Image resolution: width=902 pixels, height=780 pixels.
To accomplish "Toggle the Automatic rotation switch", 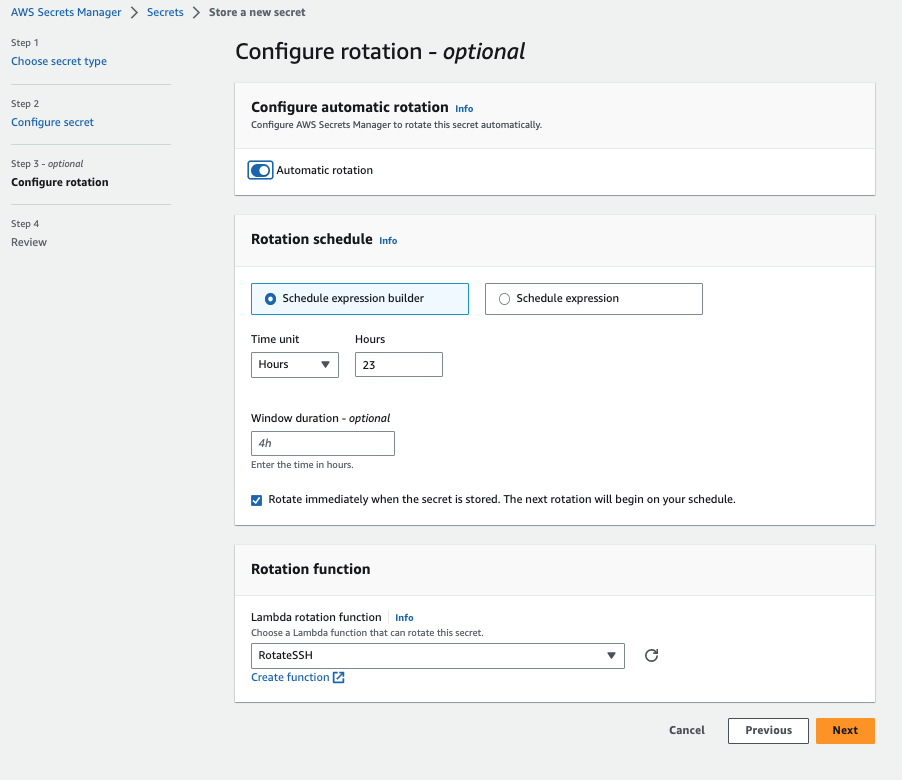I will point(260,171).
